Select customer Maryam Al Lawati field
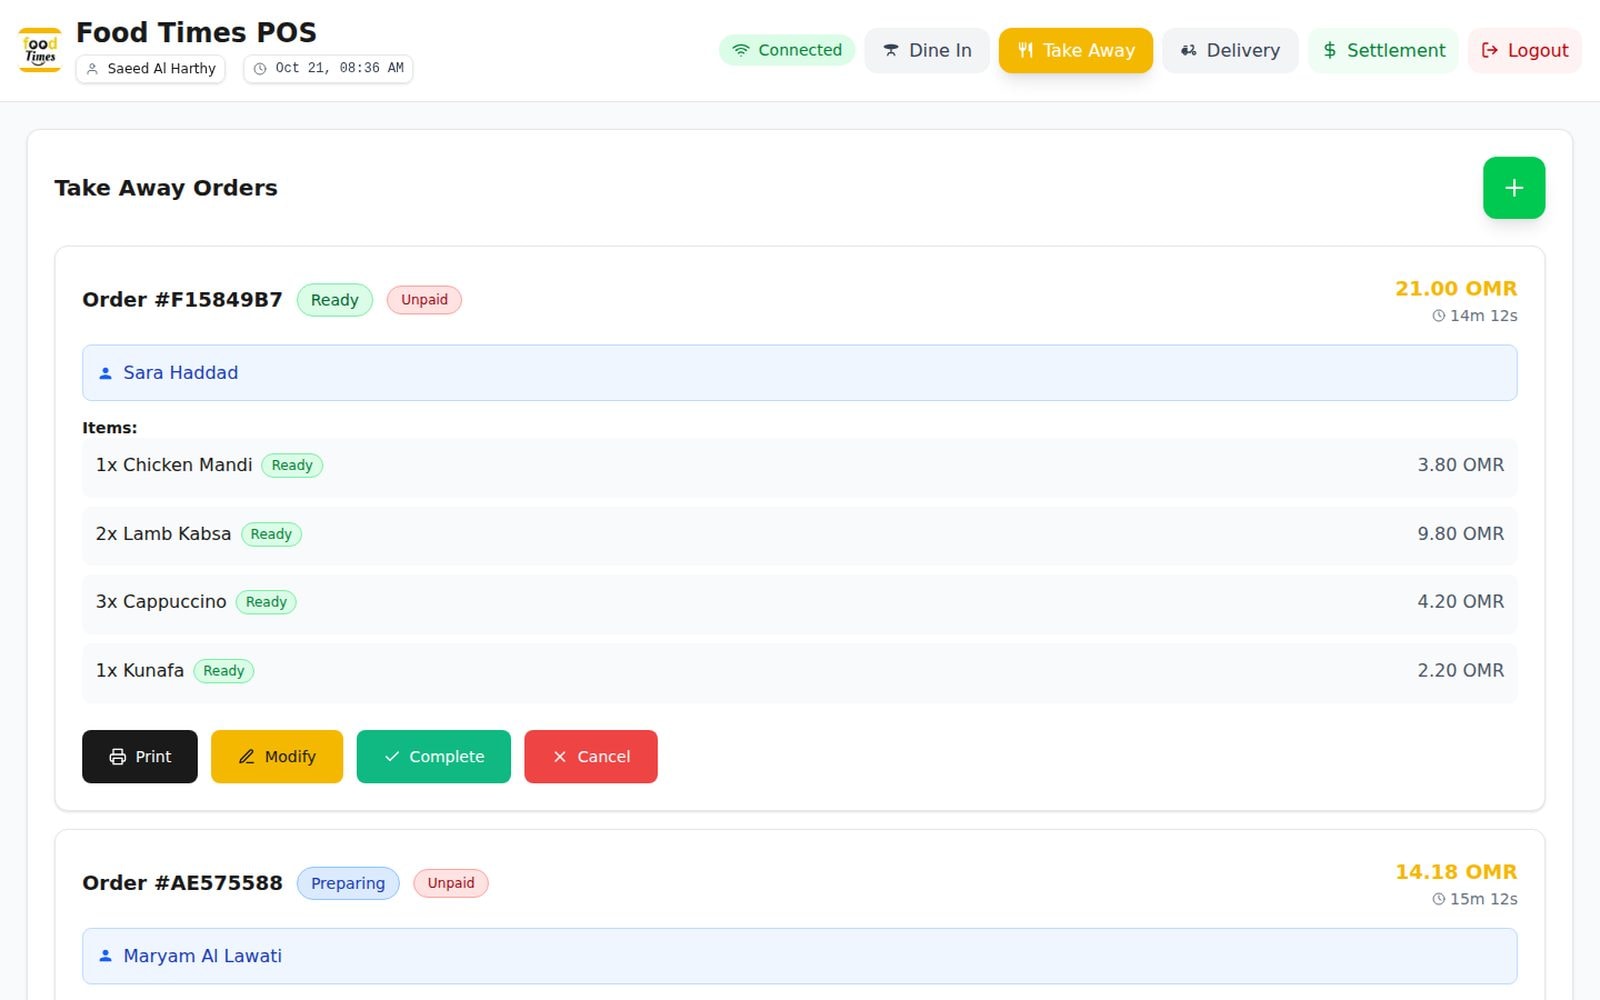 click(800, 956)
